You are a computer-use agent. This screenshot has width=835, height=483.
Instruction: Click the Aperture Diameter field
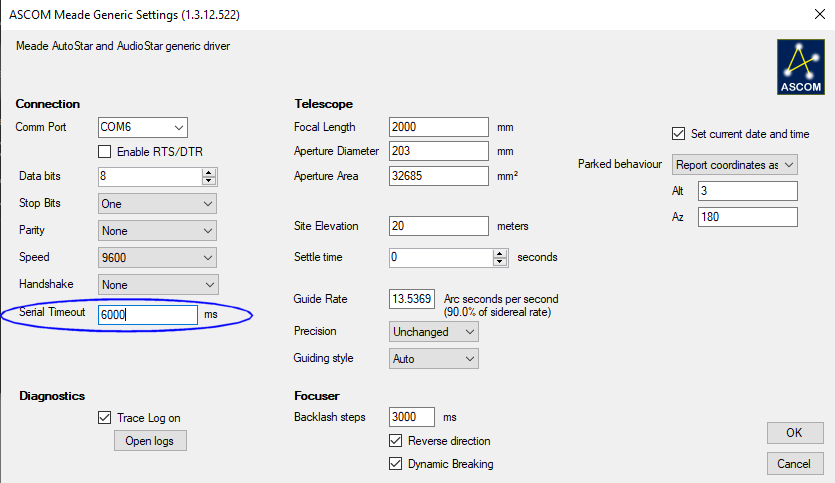439,151
